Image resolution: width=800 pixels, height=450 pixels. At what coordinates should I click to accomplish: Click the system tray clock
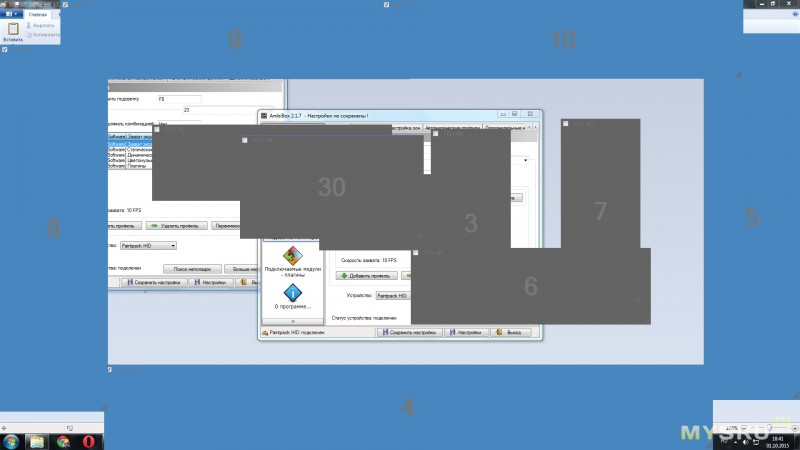click(778, 442)
